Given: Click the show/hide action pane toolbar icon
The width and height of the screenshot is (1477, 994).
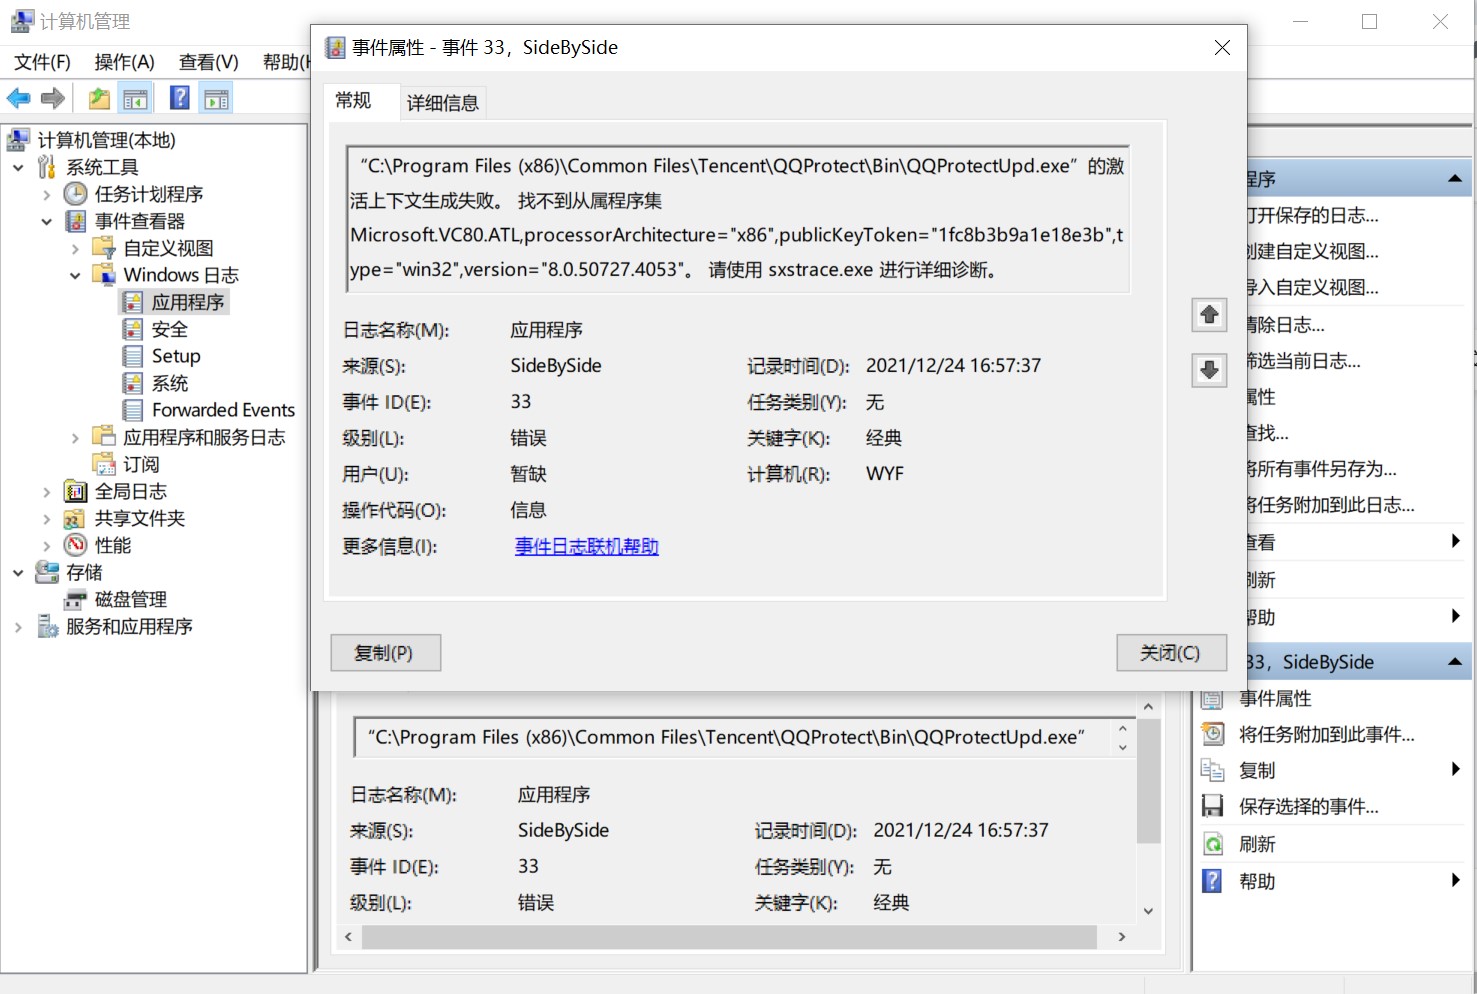Looking at the screenshot, I should pyautogui.click(x=216, y=97).
